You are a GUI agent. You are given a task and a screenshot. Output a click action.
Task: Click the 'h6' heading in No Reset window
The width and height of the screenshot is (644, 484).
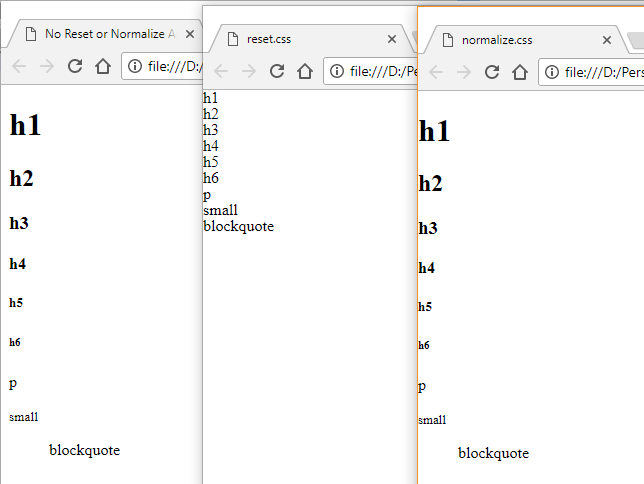15,342
